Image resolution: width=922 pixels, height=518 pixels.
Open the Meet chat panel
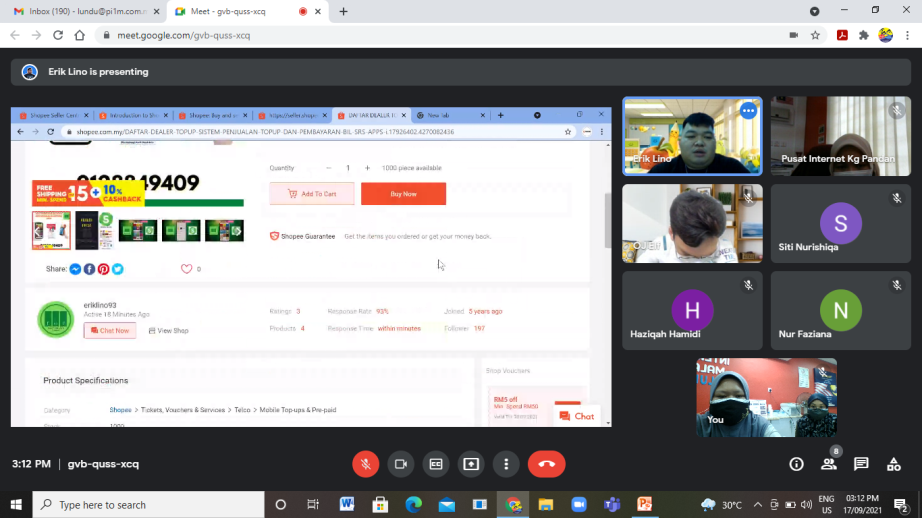[x=861, y=464]
